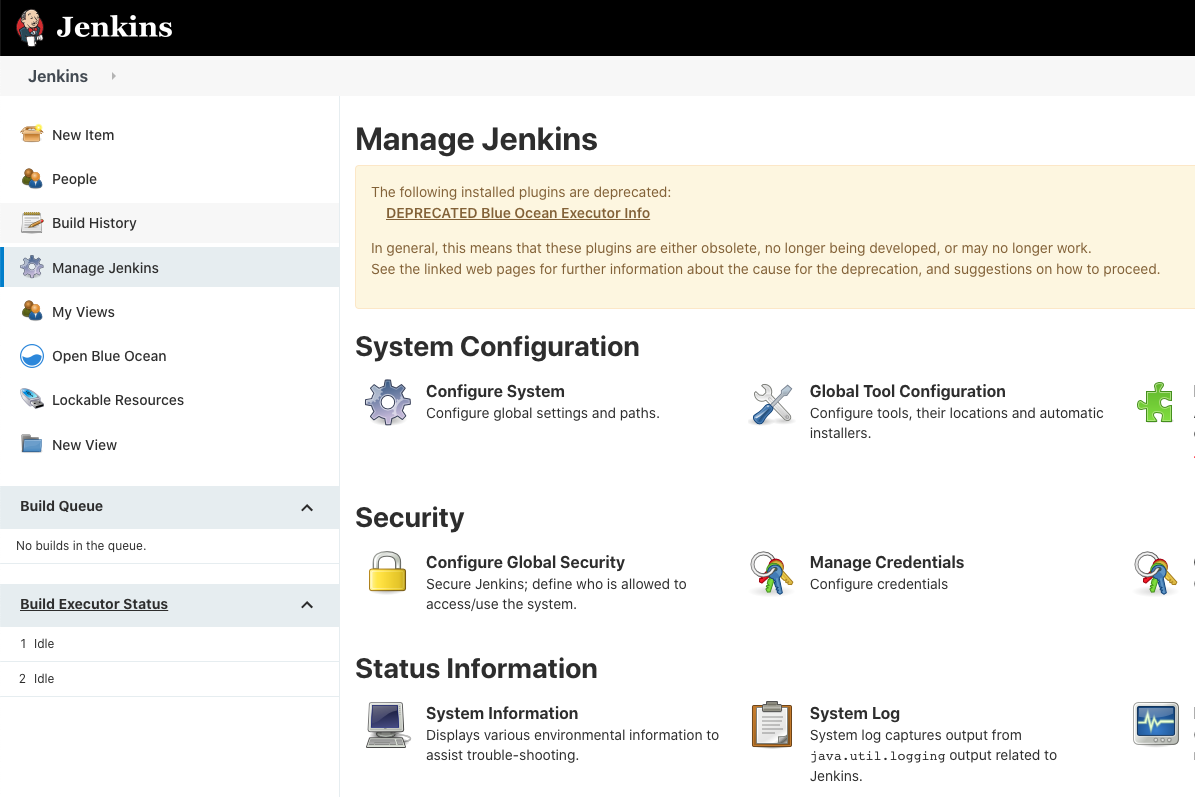Click the Manage Jenkins page heading
The image size is (1195, 797).
tap(476, 139)
